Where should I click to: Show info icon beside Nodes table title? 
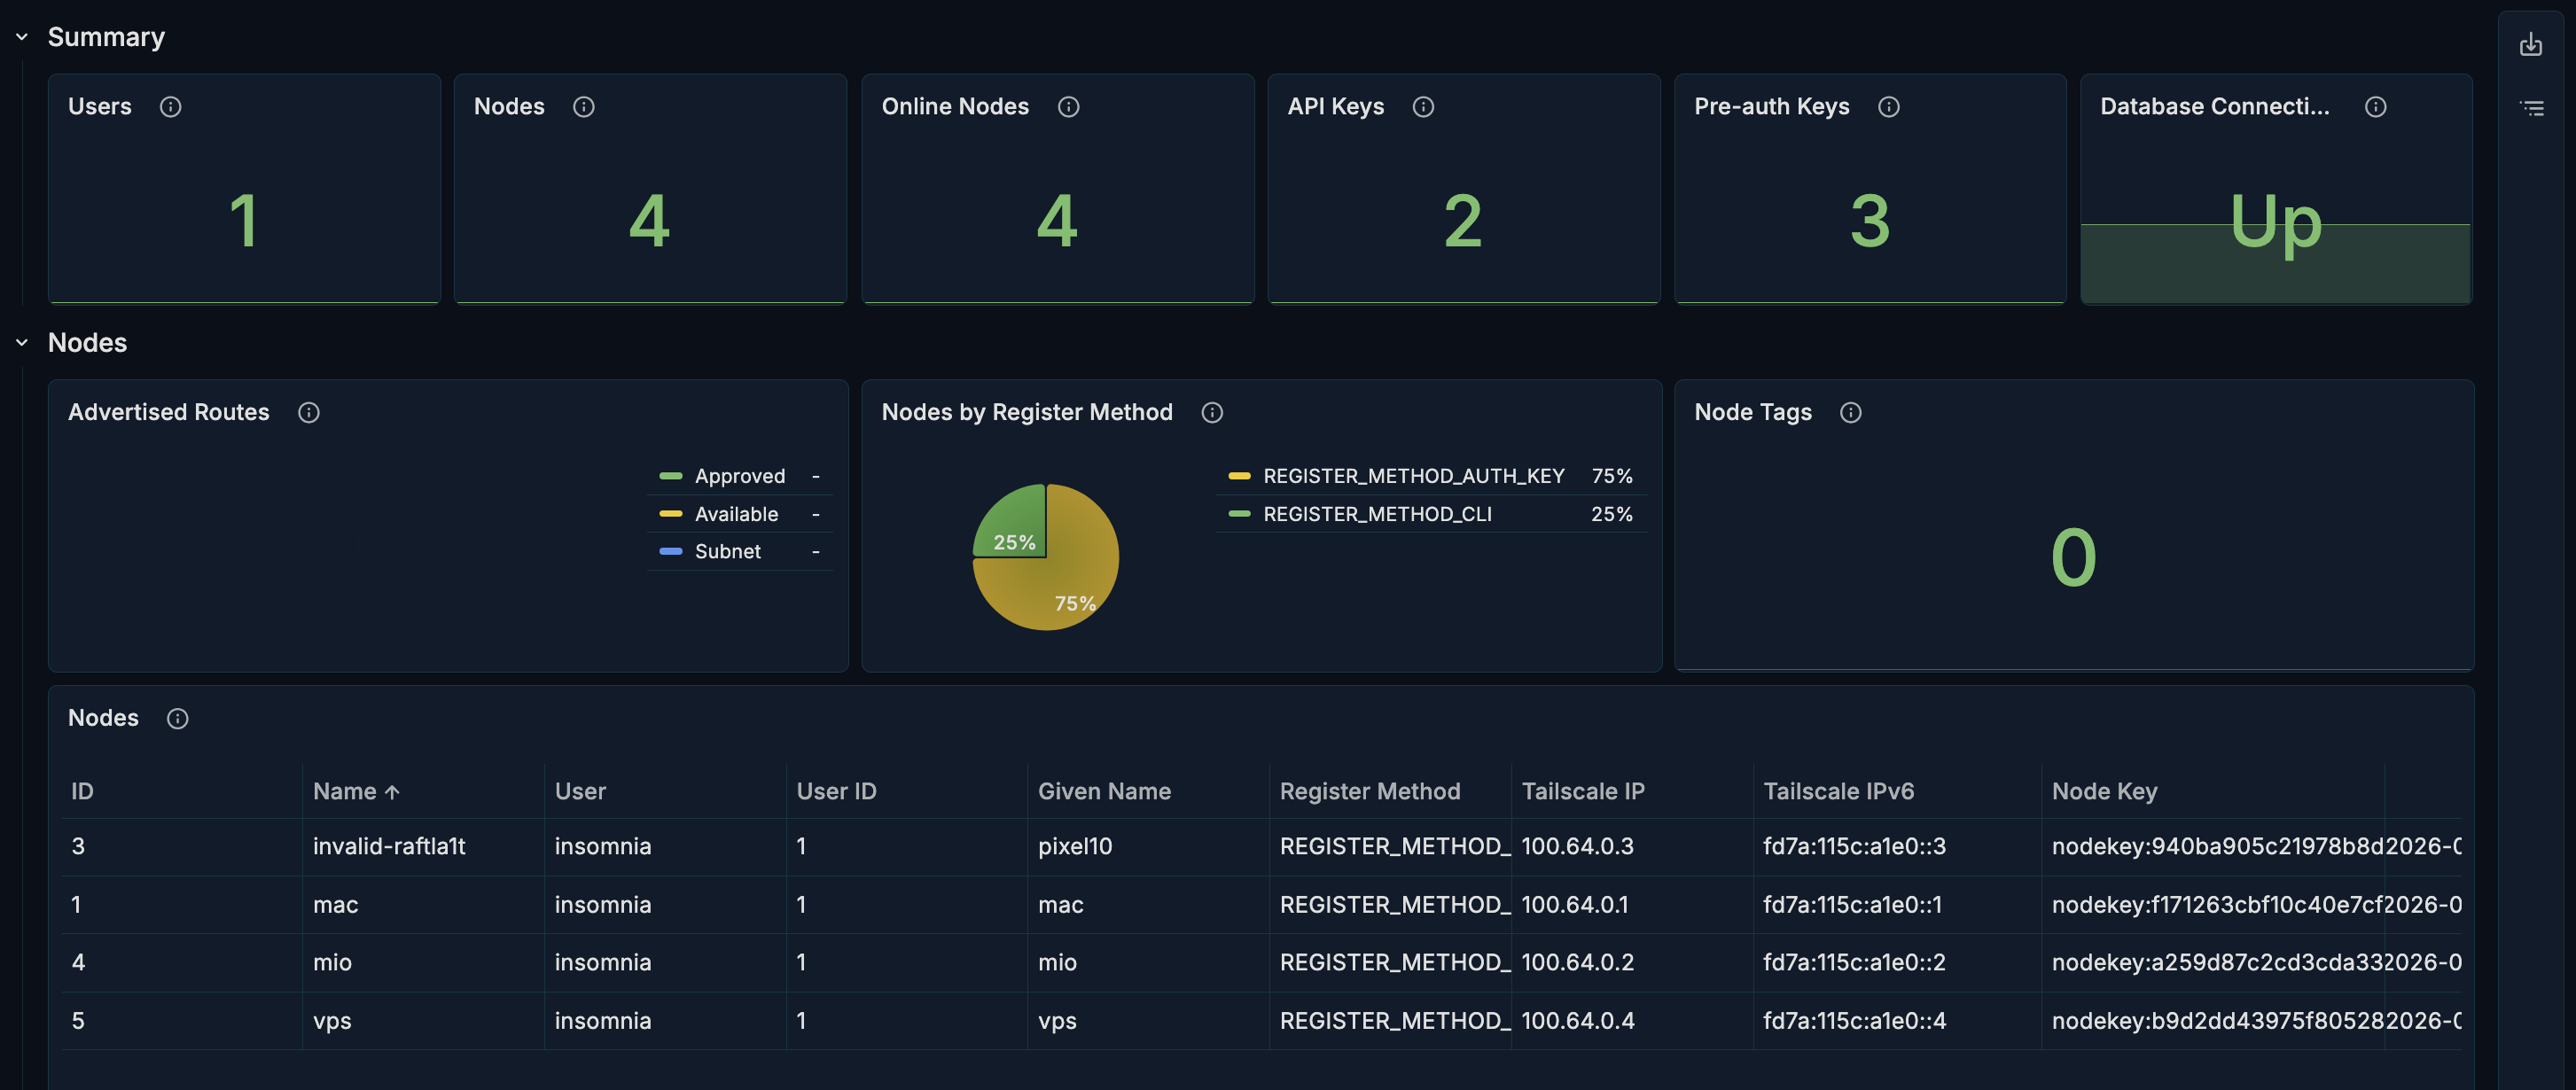178,719
